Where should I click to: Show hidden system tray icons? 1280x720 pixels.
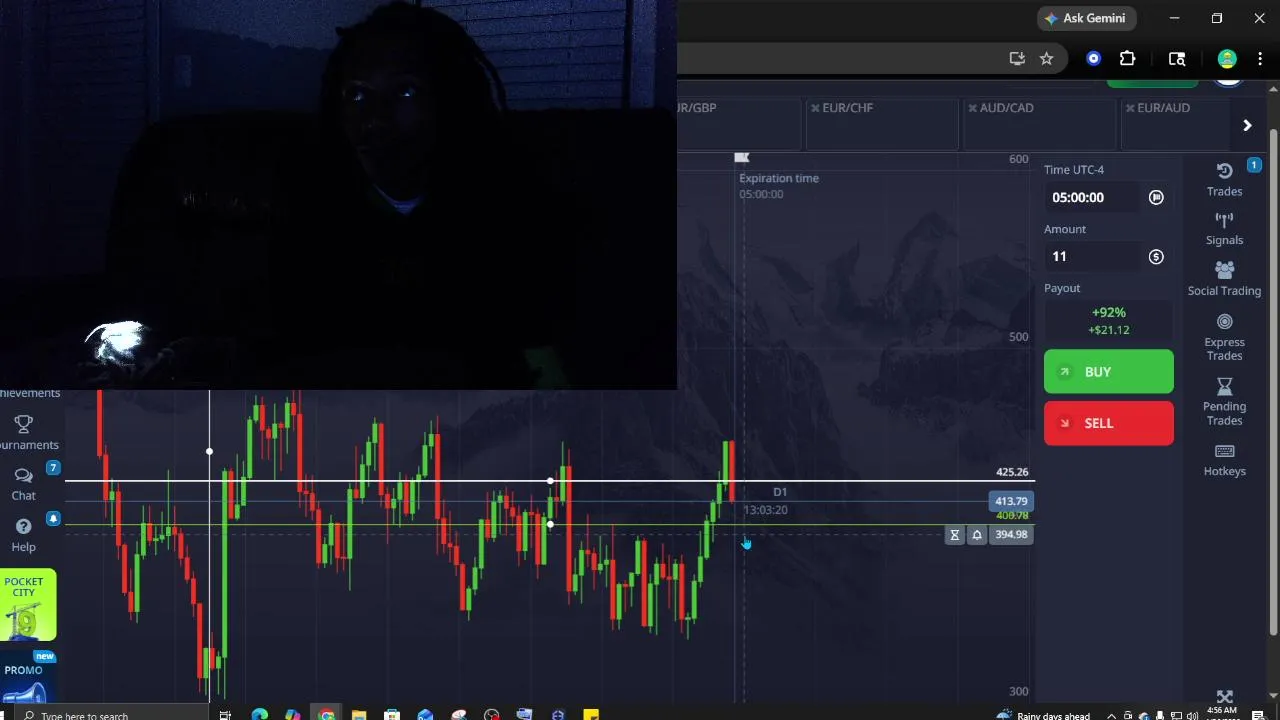point(1110,716)
